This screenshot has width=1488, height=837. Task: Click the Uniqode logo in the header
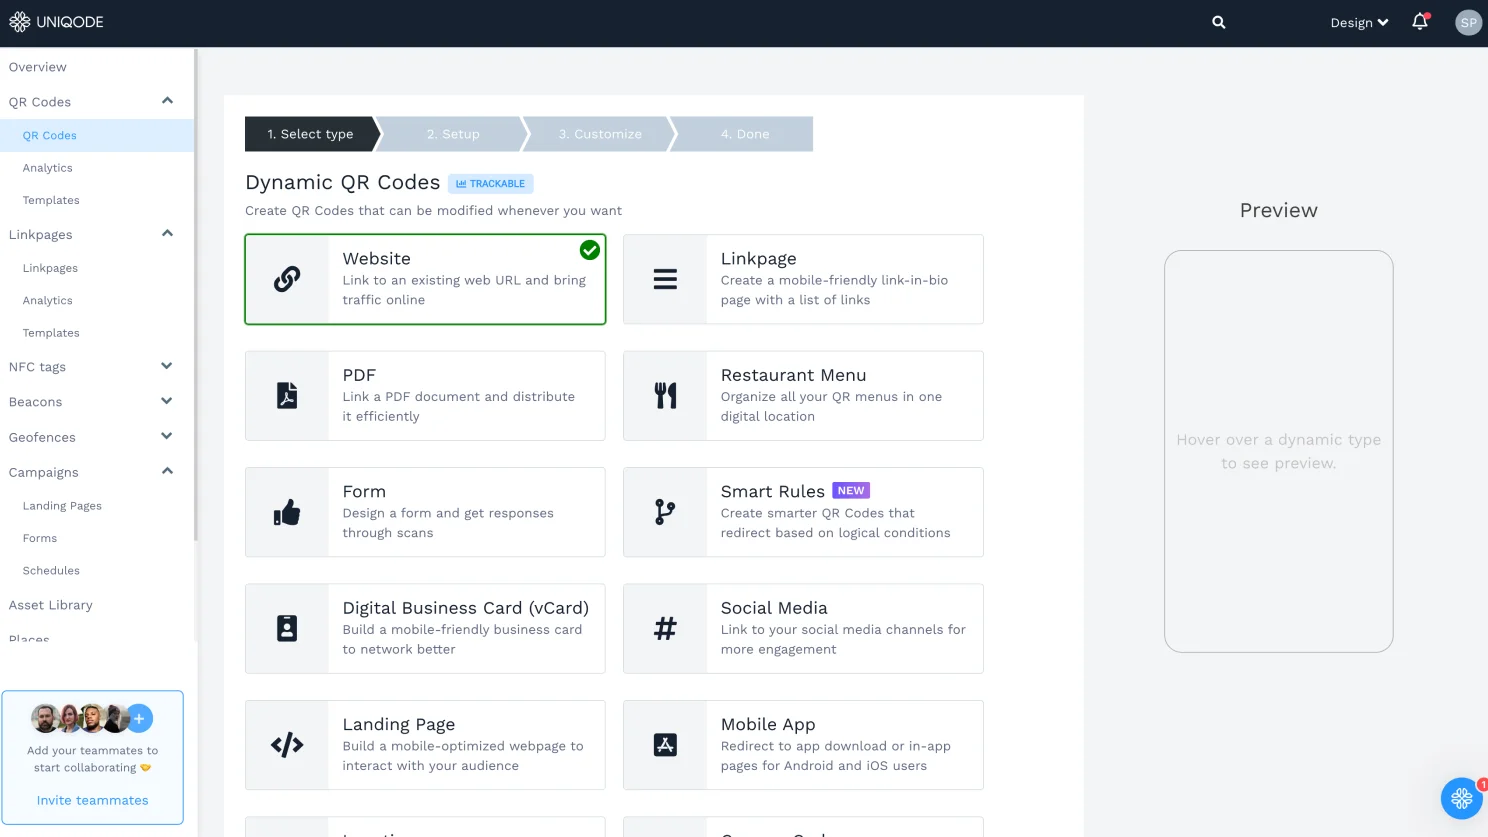(56, 22)
